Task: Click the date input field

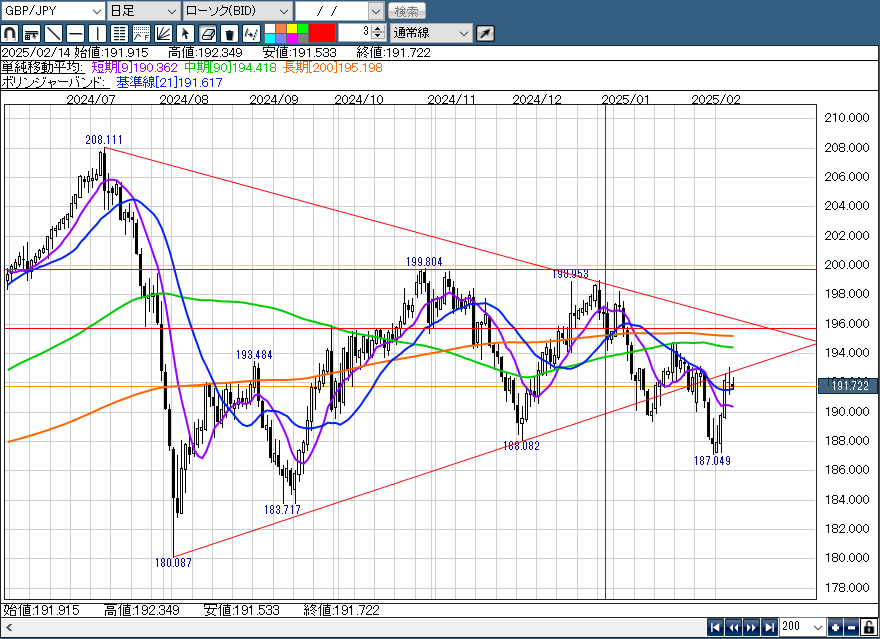Action: click(332, 11)
